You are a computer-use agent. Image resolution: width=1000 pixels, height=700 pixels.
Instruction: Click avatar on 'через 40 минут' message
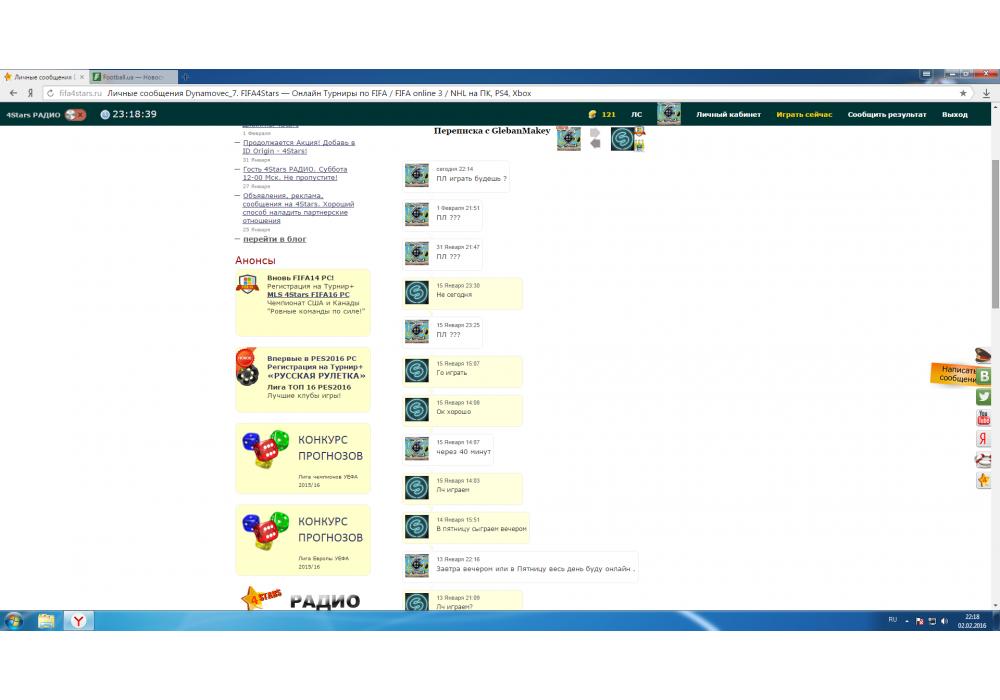(x=416, y=448)
